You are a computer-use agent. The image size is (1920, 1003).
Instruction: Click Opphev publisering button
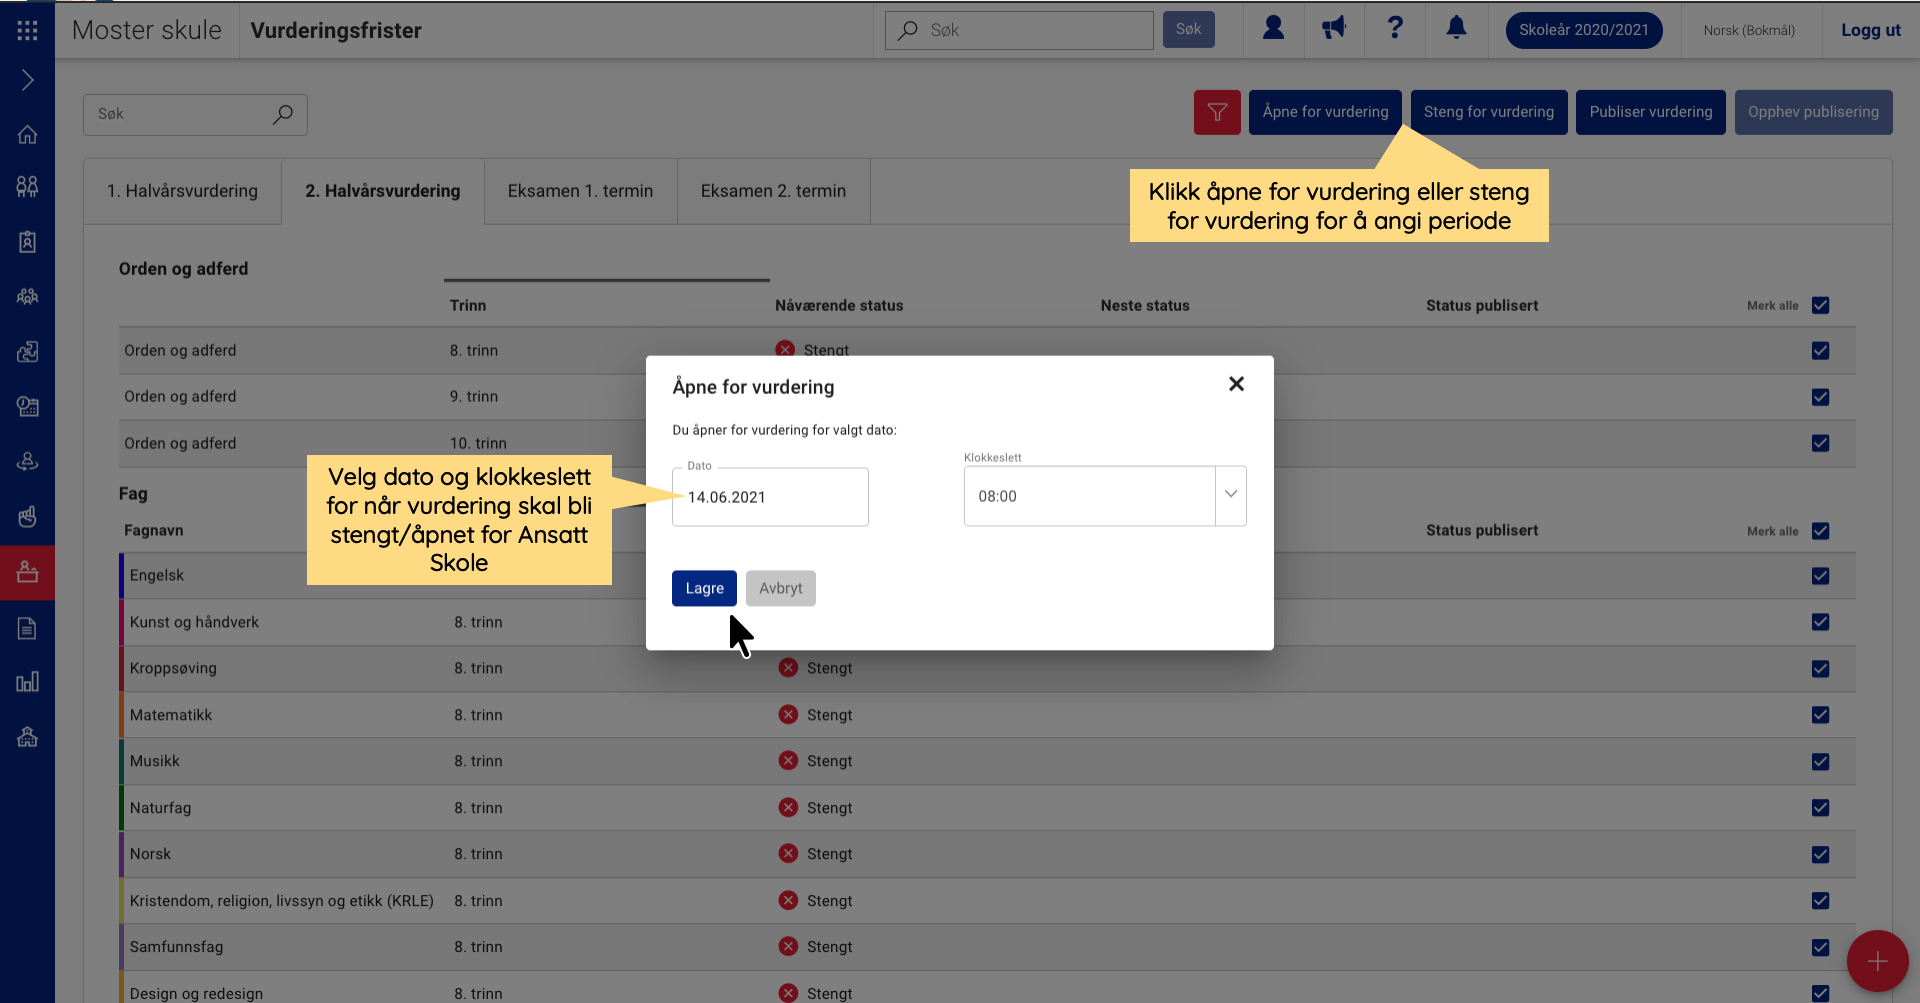(x=1813, y=112)
